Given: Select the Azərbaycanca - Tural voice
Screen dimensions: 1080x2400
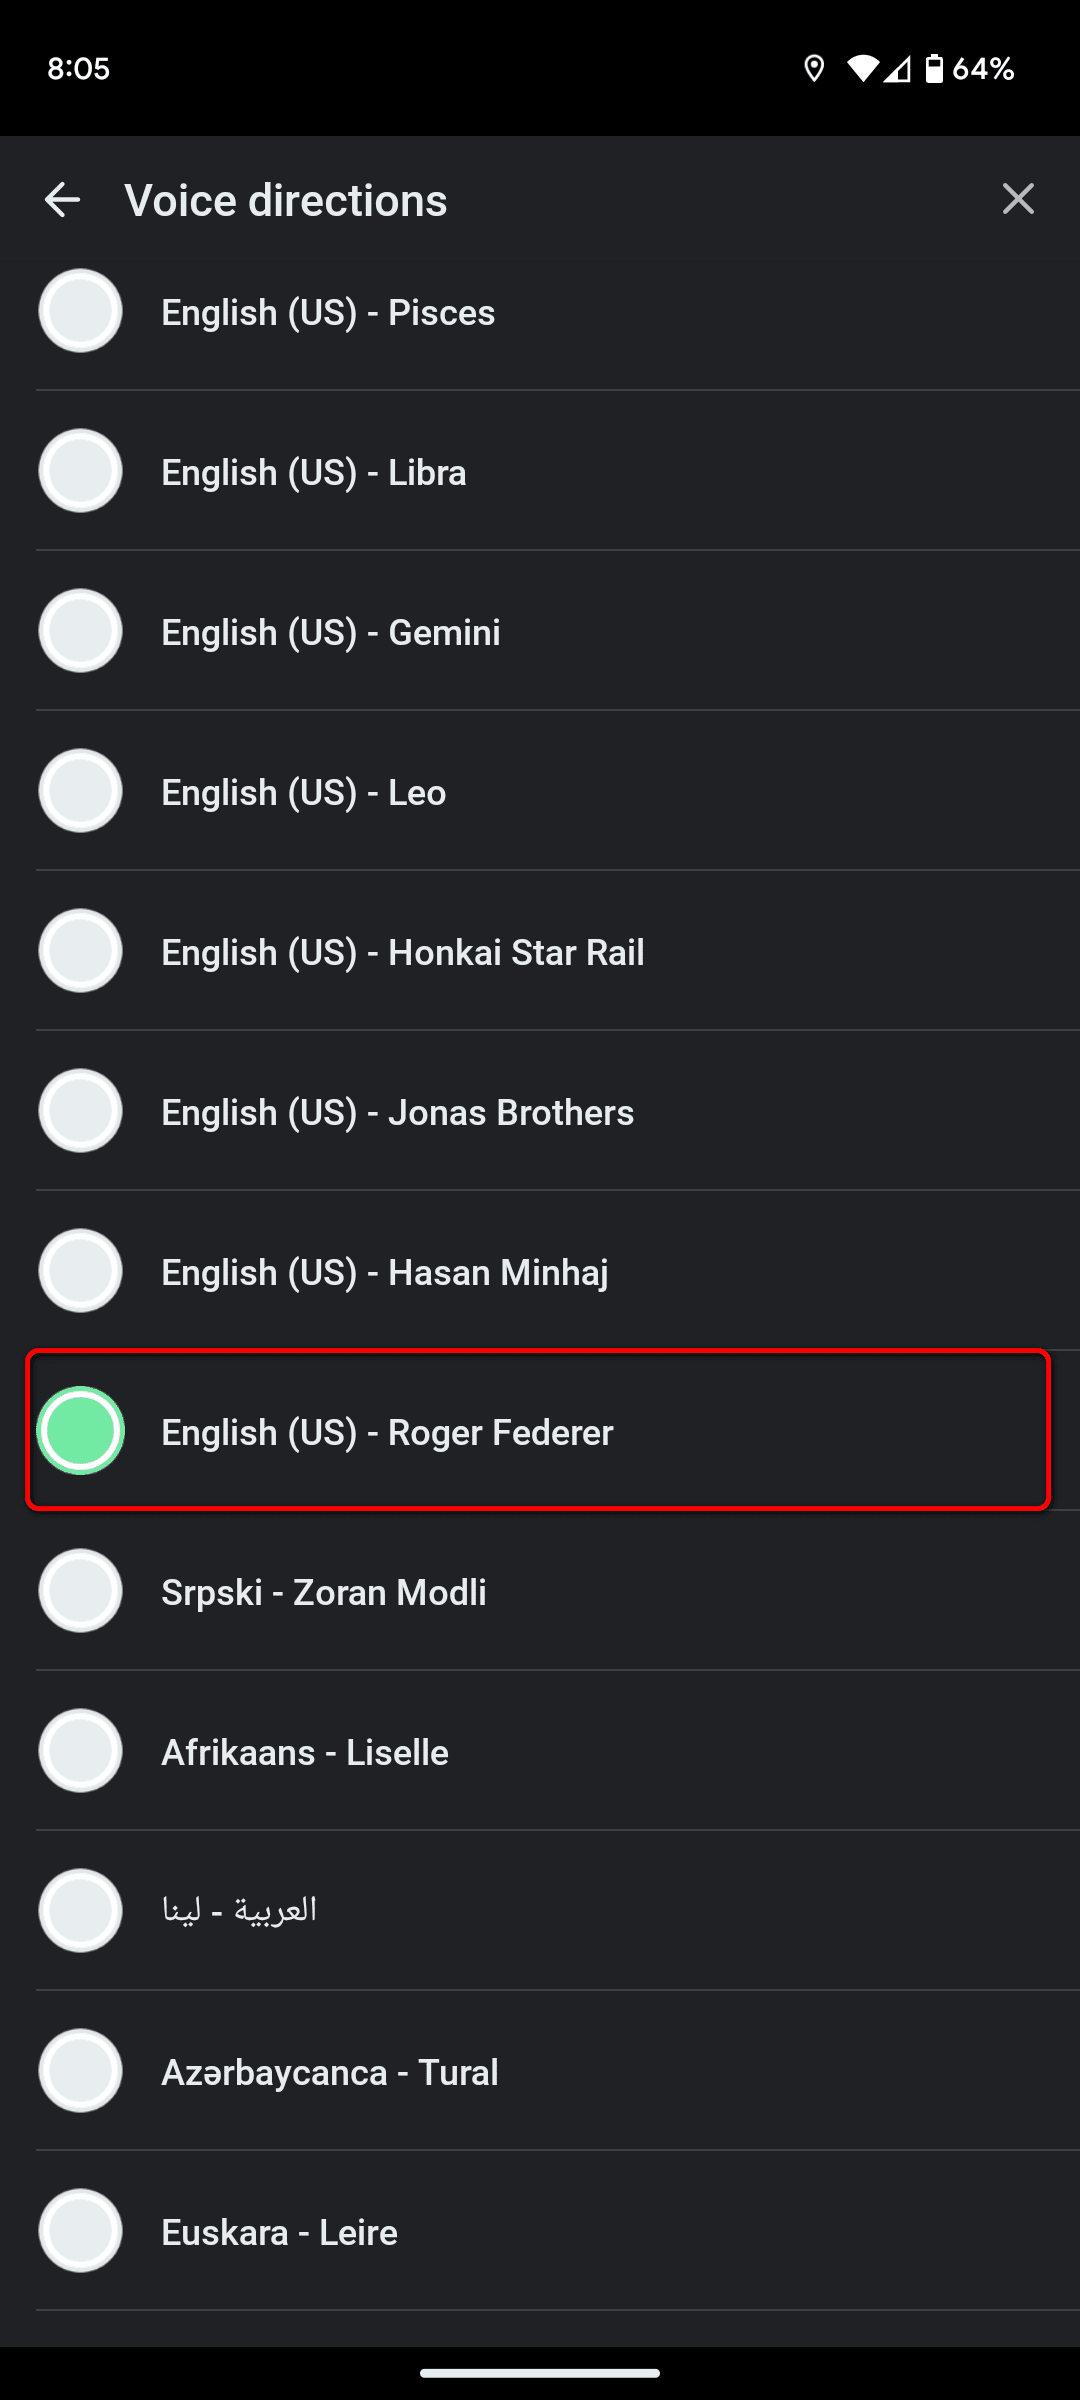Looking at the screenshot, I should [80, 2071].
